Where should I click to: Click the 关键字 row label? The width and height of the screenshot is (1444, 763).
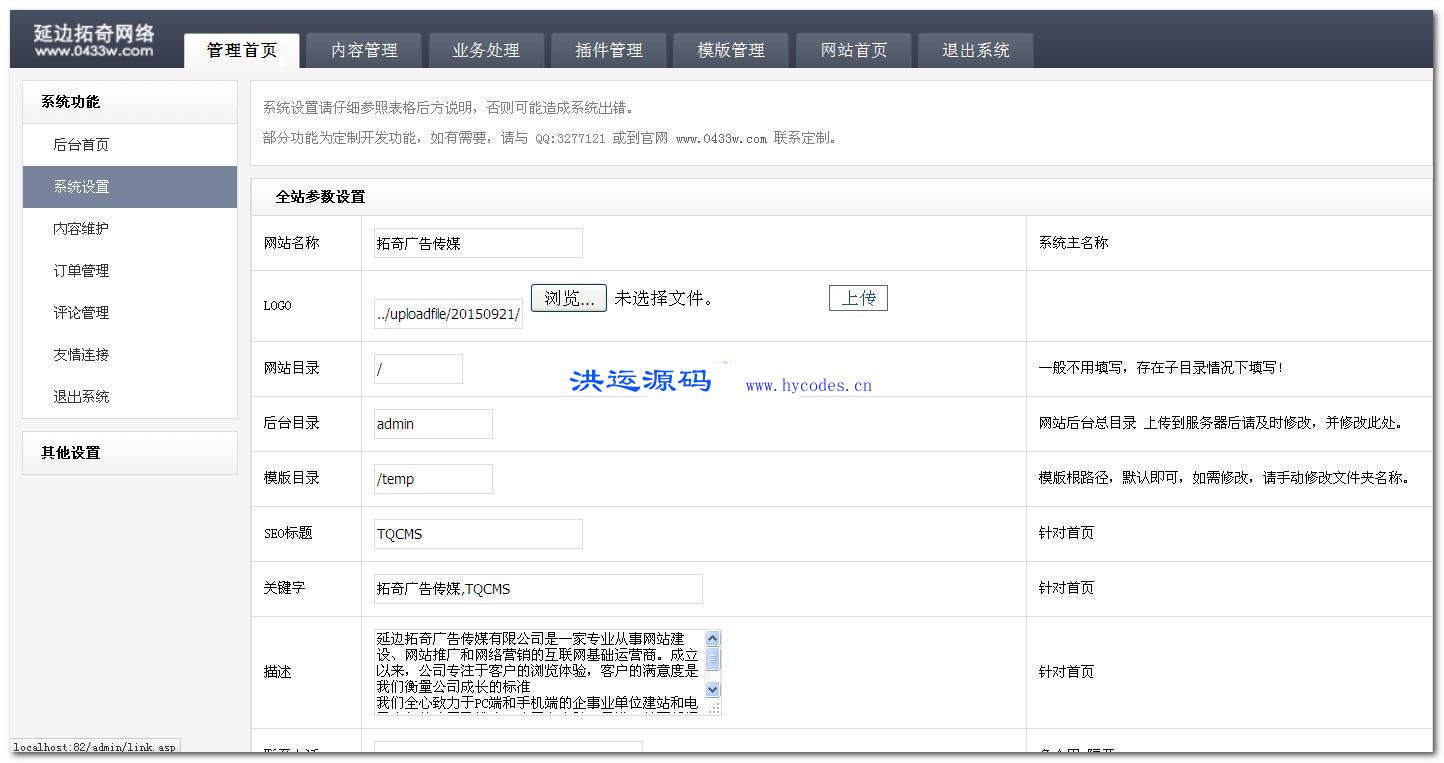point(284,589)
